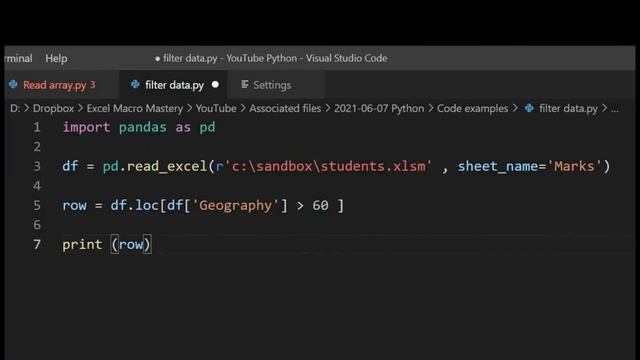Click 'df.loc' on line 5
Screen dimensions: 640x360
coord(134,205)
